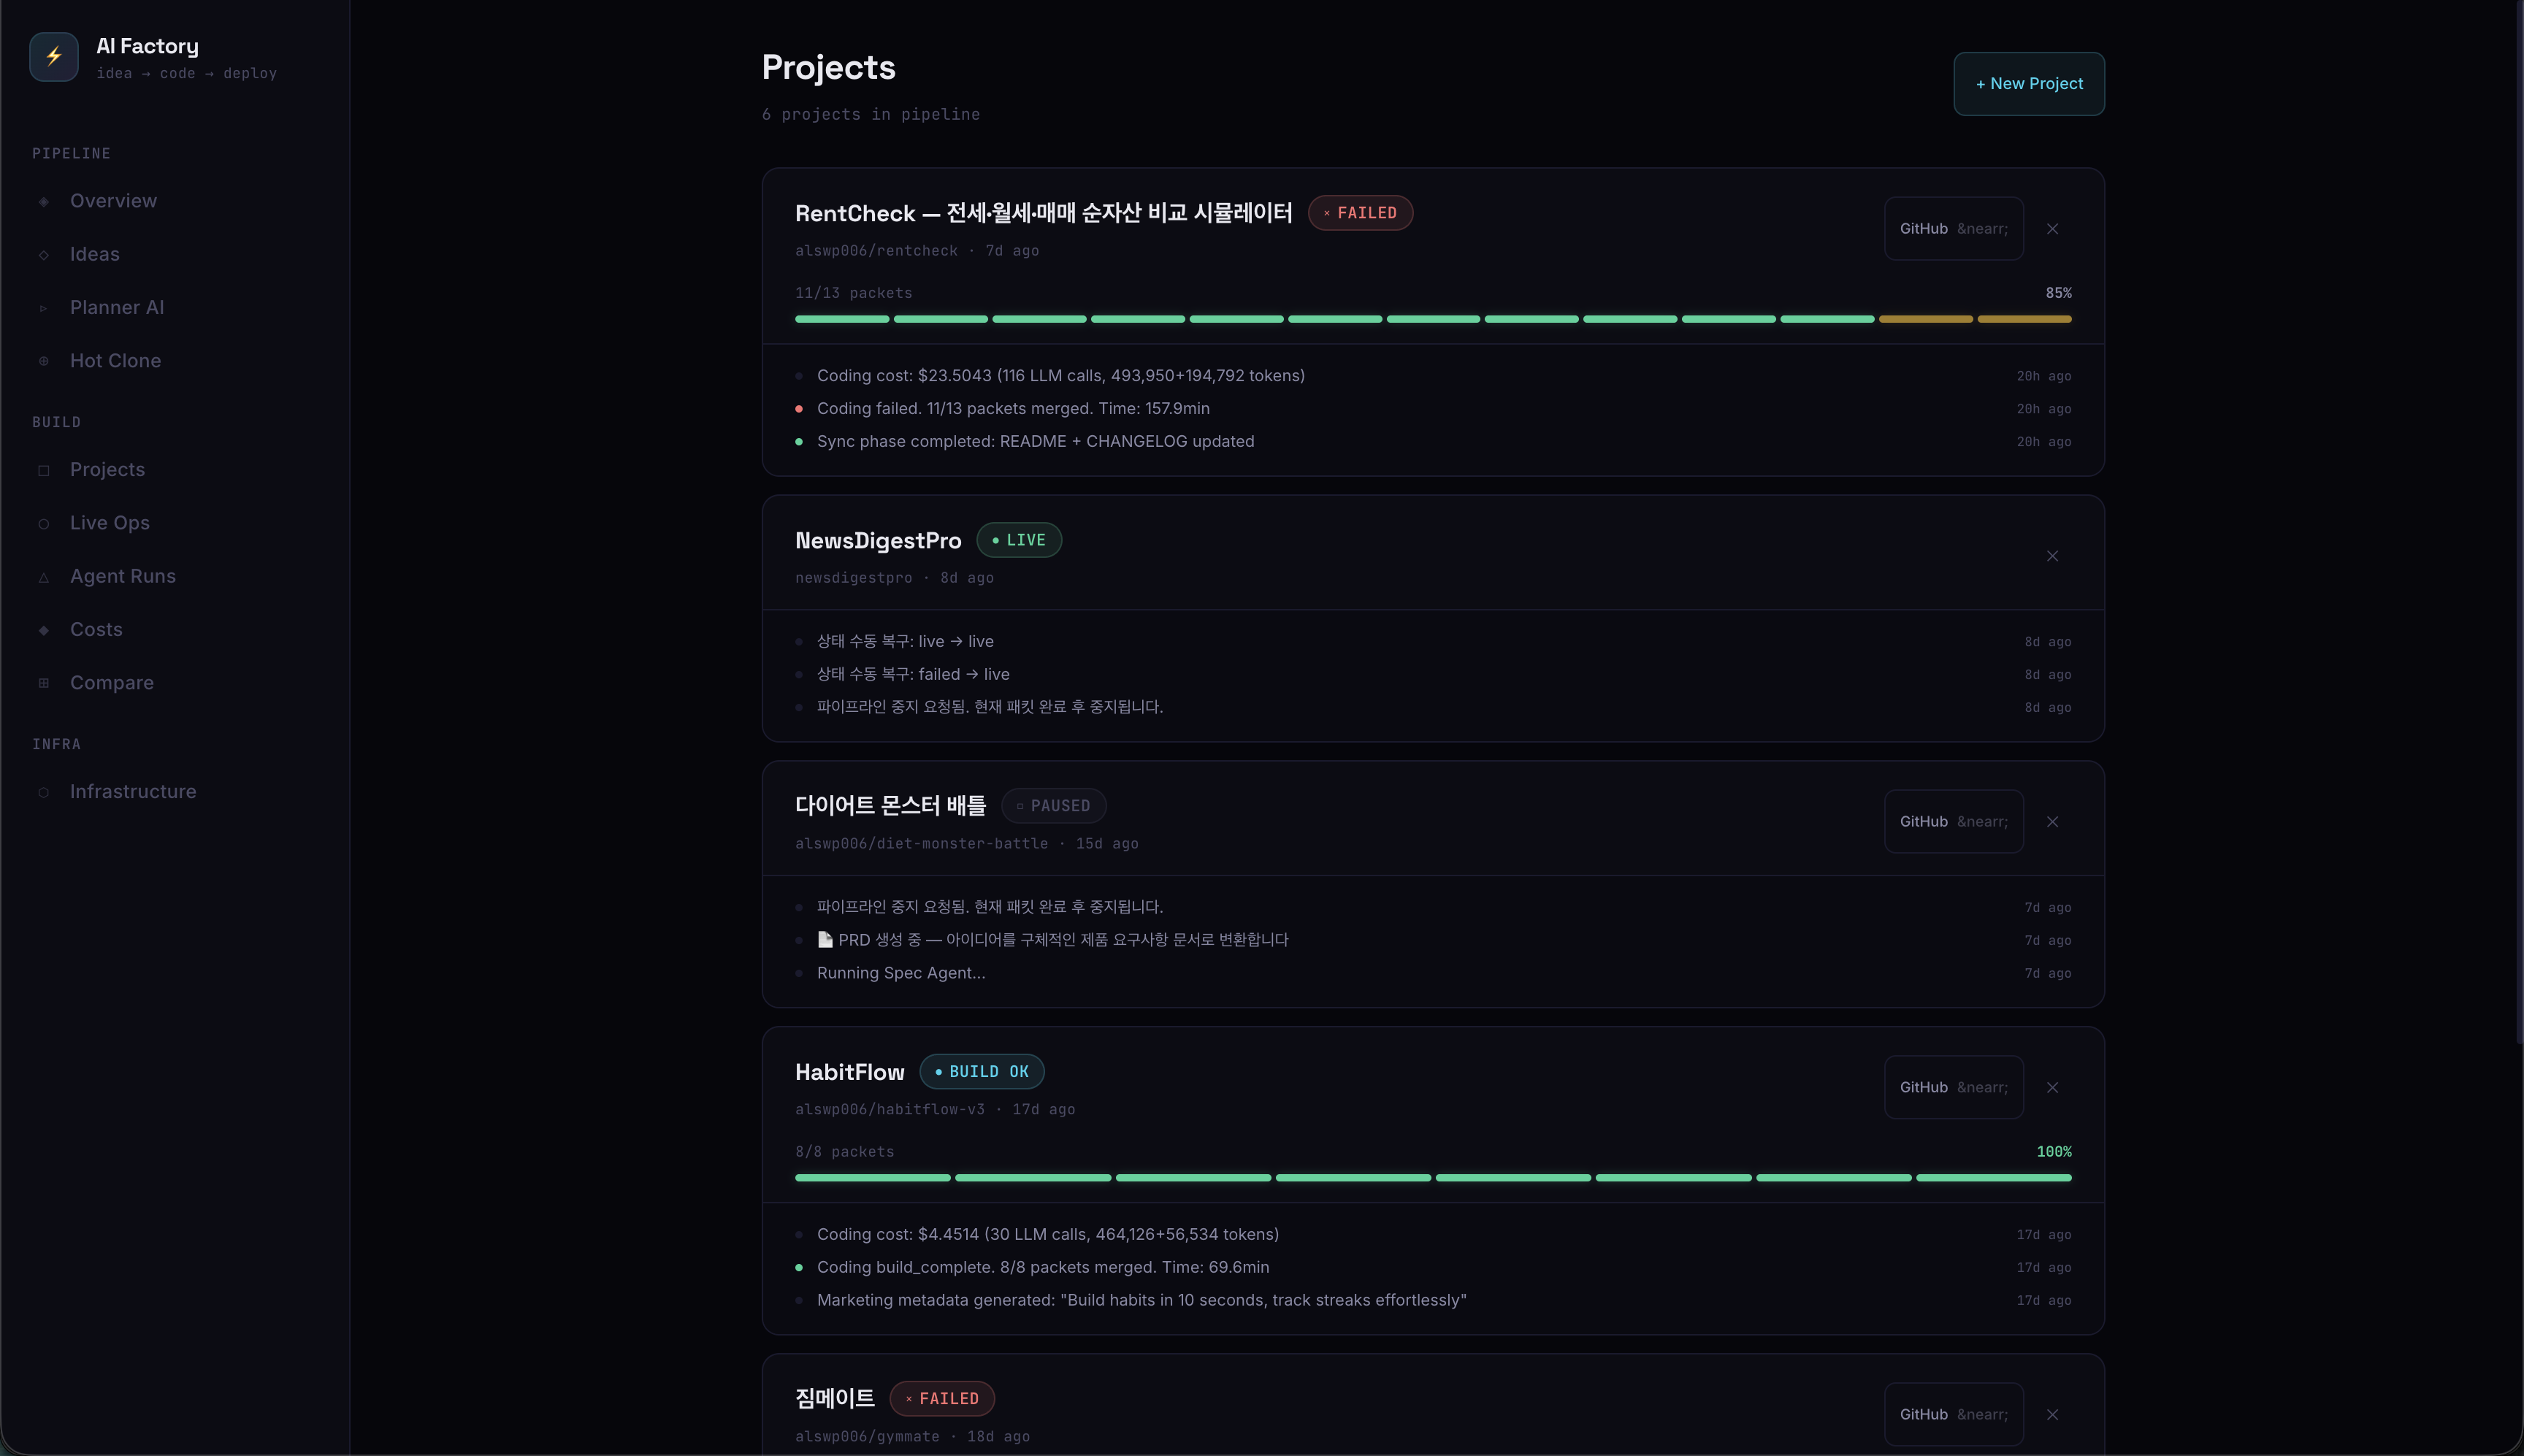The image size is (2524, 1456).
Task: Click the FAILED status badge on RentCheck
Action: (x=1360, y=213)
